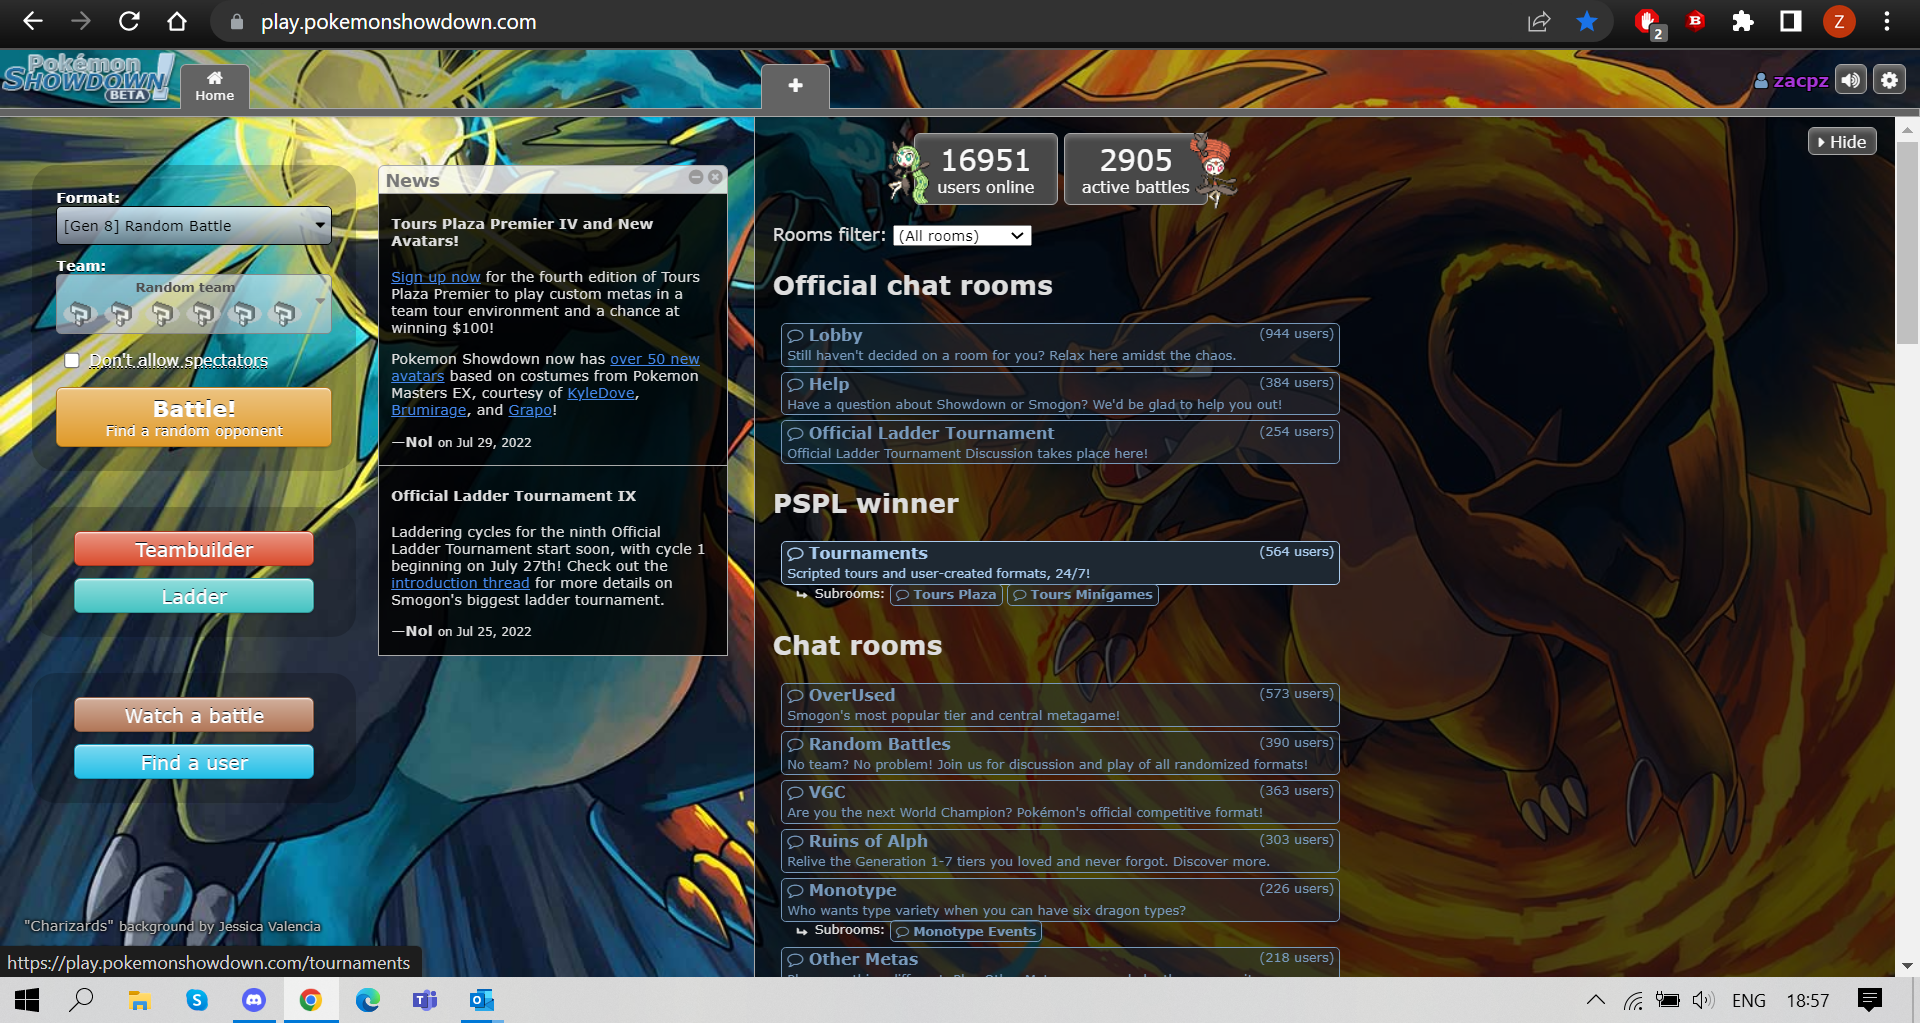The height and width of the screenshot is (1023, 1920).
Task: Join the OverUsed chat room
Action: point(1060,704)
